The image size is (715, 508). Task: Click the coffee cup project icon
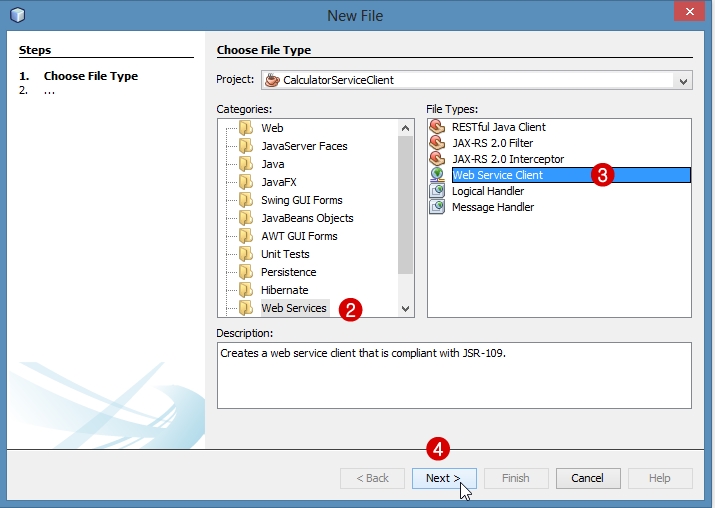[x=272, y=80]
